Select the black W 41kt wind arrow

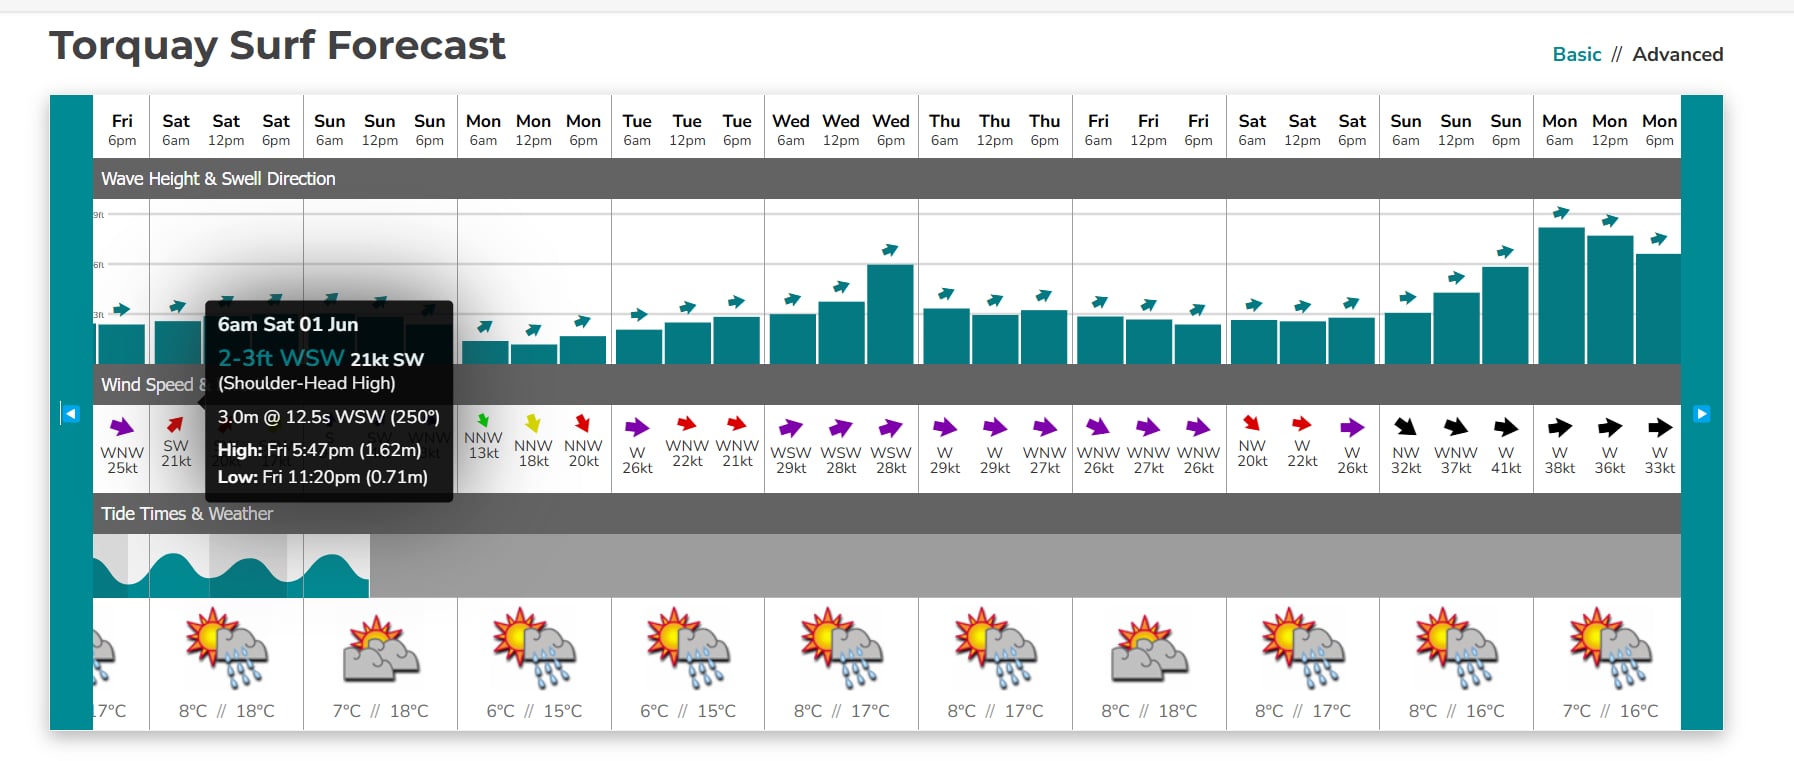(x=1506, y=428)
